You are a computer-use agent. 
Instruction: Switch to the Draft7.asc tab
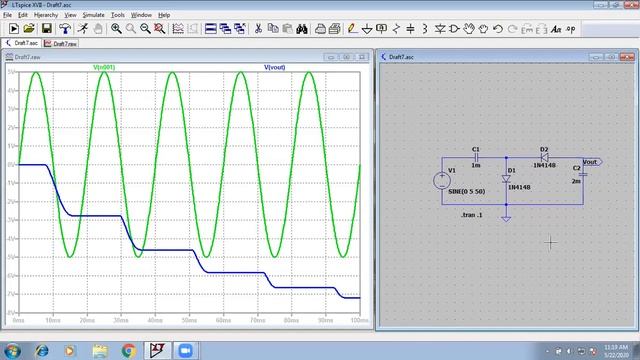(22, 43)
